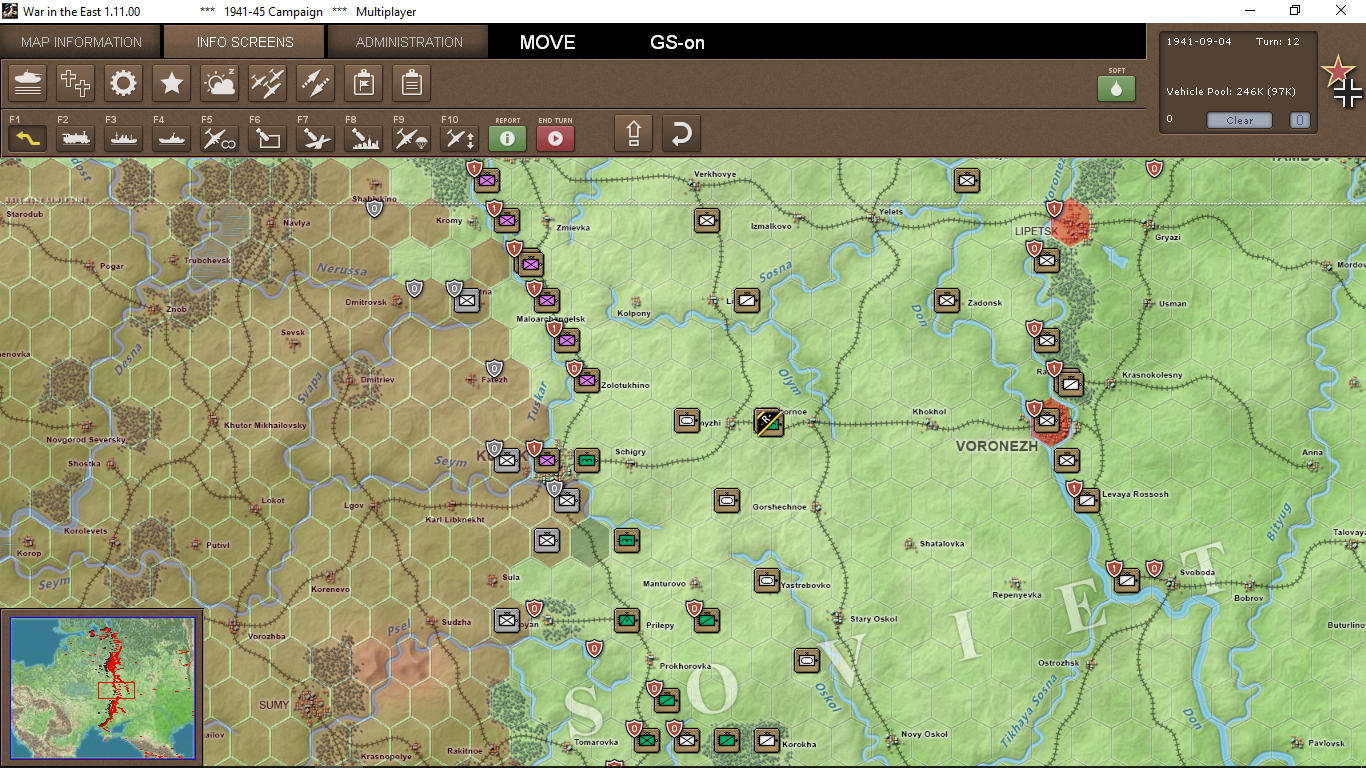Open the production gear icon screen

(x=123, y=83)
